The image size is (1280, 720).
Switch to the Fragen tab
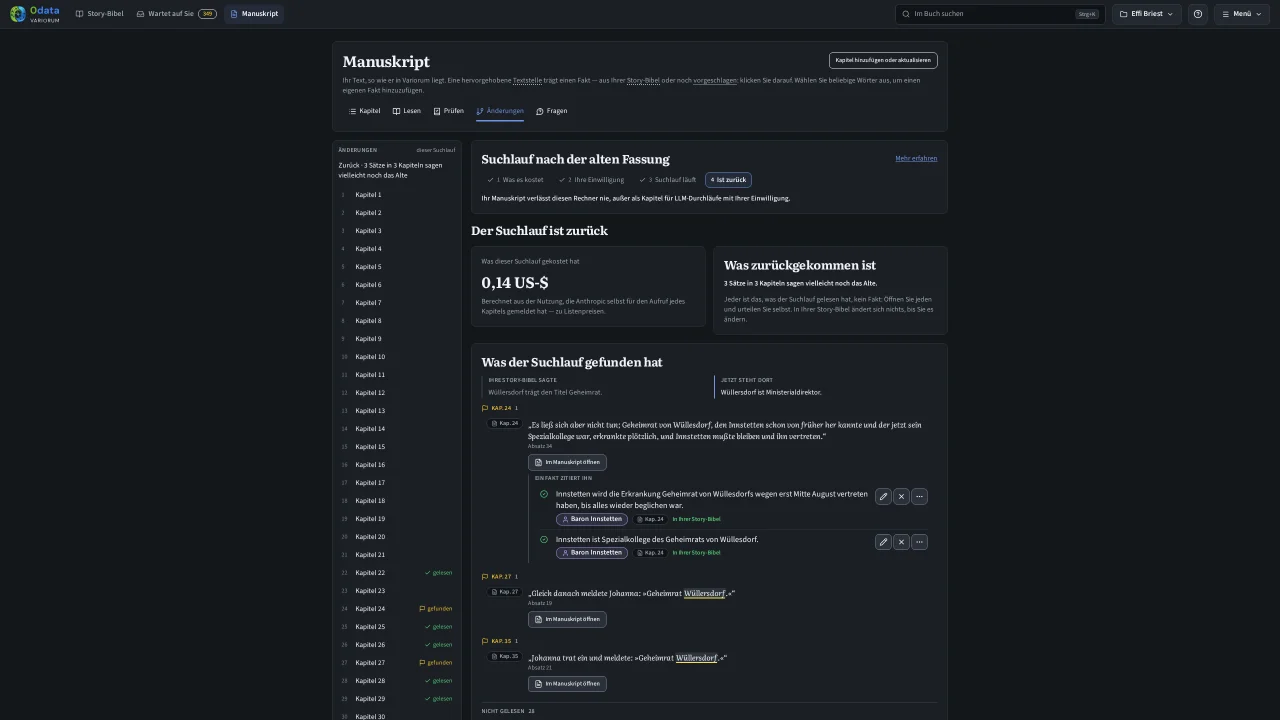[x=552, y=111]
